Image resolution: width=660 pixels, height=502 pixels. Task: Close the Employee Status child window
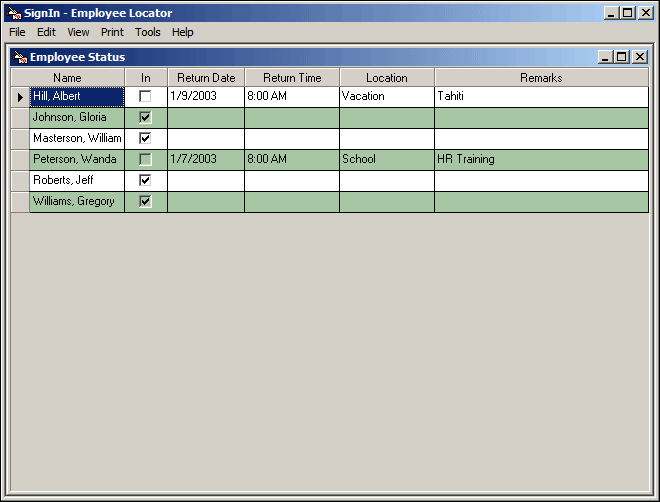pos(640,57)
